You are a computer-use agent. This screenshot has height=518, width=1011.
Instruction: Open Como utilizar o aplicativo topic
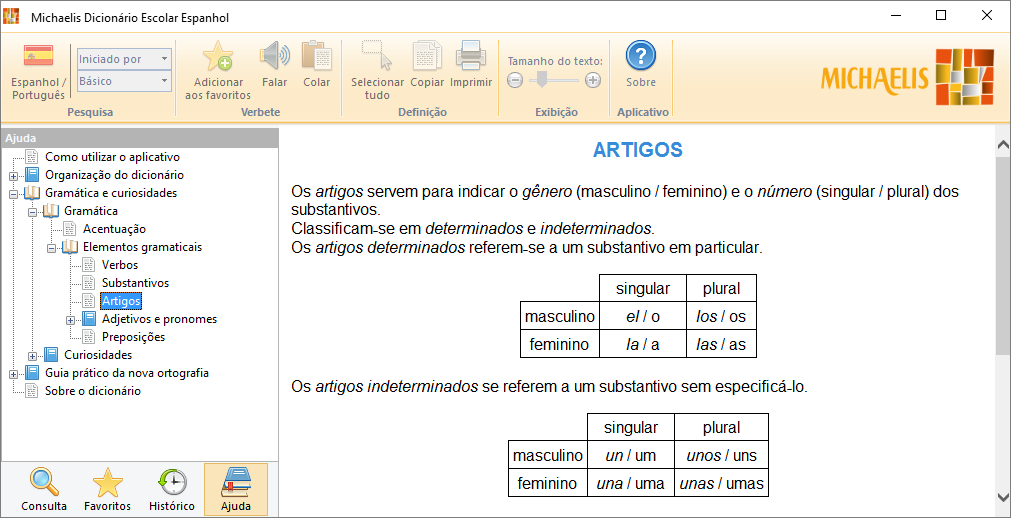tap(112, 157)
